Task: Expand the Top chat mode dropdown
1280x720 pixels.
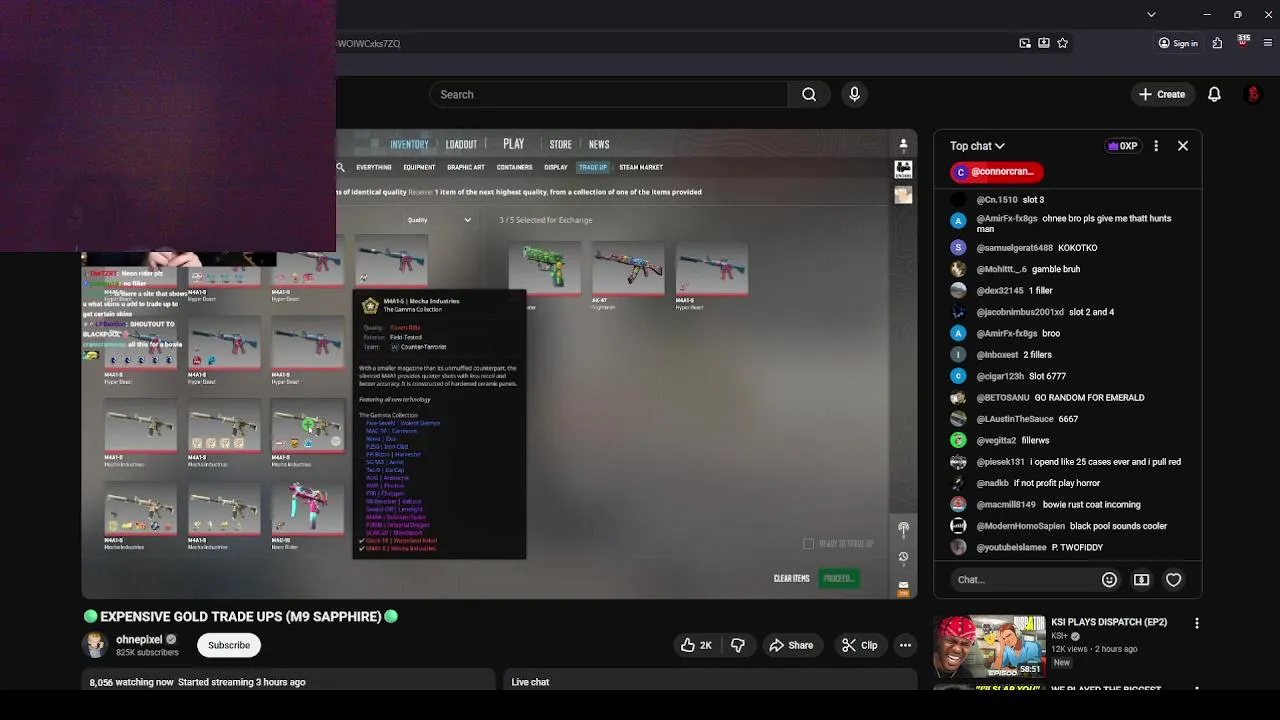Action: [x=977, y=146]
